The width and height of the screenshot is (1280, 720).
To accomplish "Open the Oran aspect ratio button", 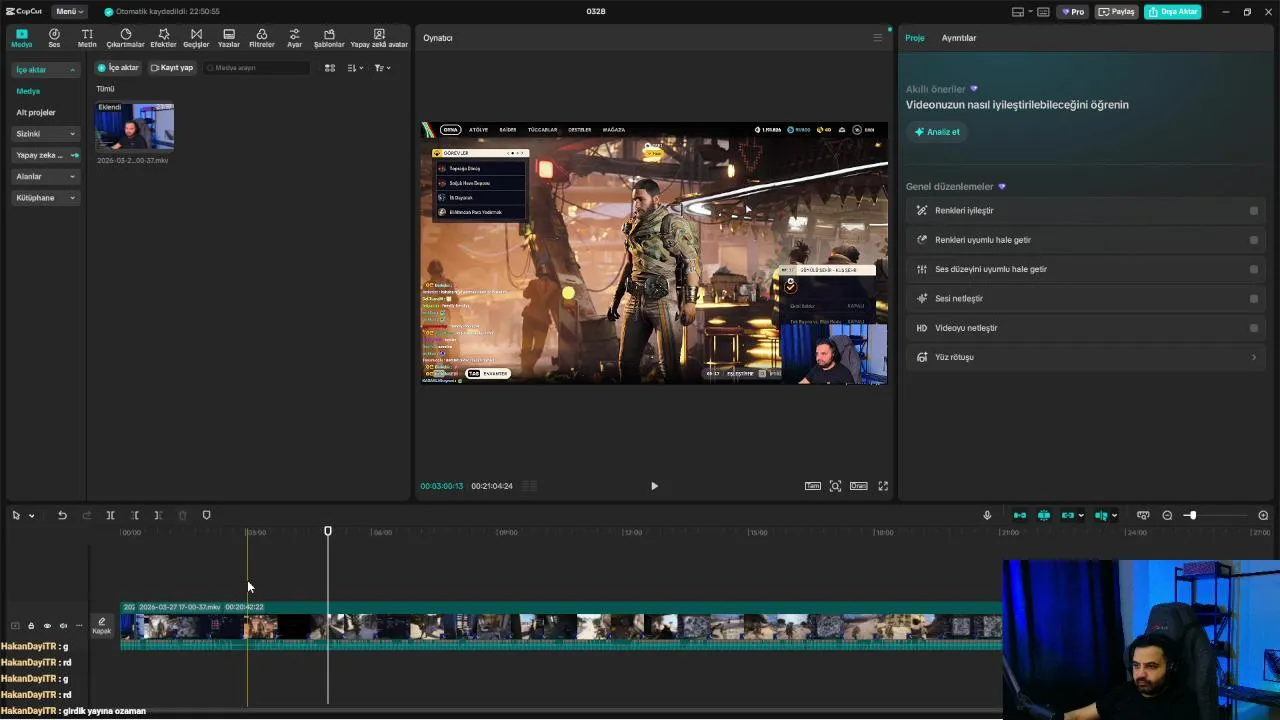I will tap(858, 486).
